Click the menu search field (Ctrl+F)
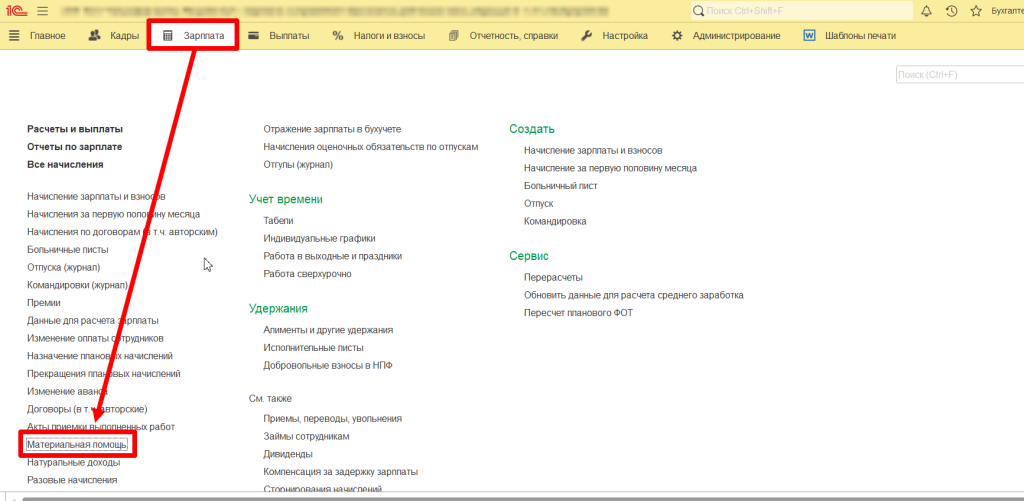This screenshot has width=1024, height=501. pyautogui.click(x=958, y=75)
